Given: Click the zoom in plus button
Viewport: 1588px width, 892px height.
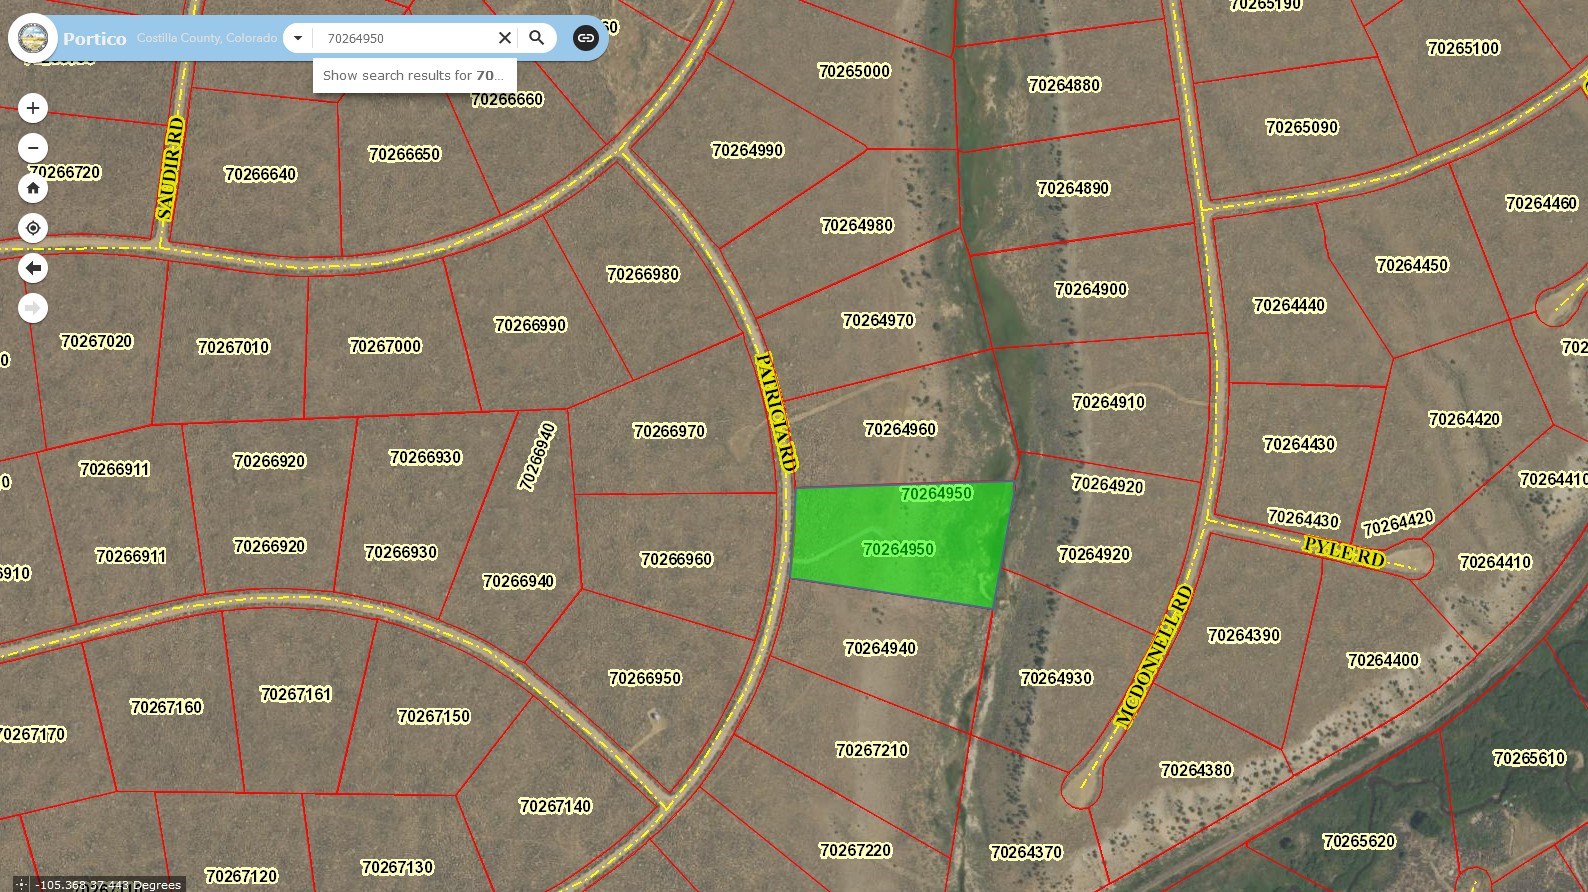Looking at the screenshot, I should pos(33,108).
